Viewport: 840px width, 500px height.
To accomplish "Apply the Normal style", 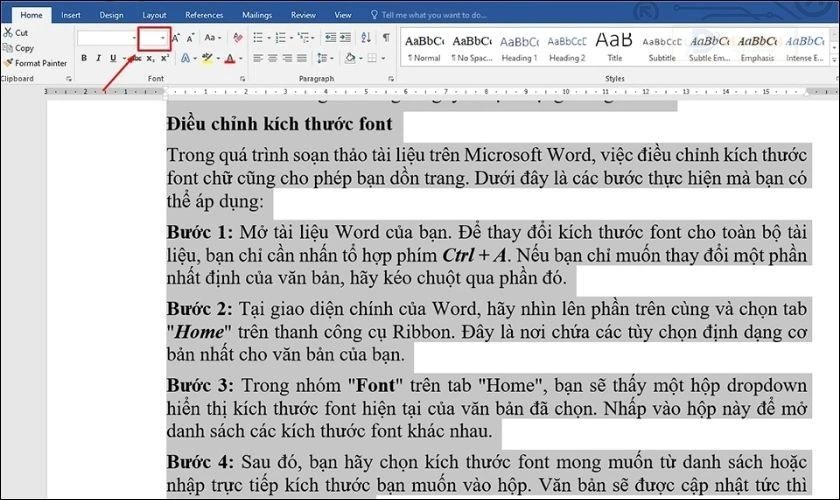I will 424,48.
